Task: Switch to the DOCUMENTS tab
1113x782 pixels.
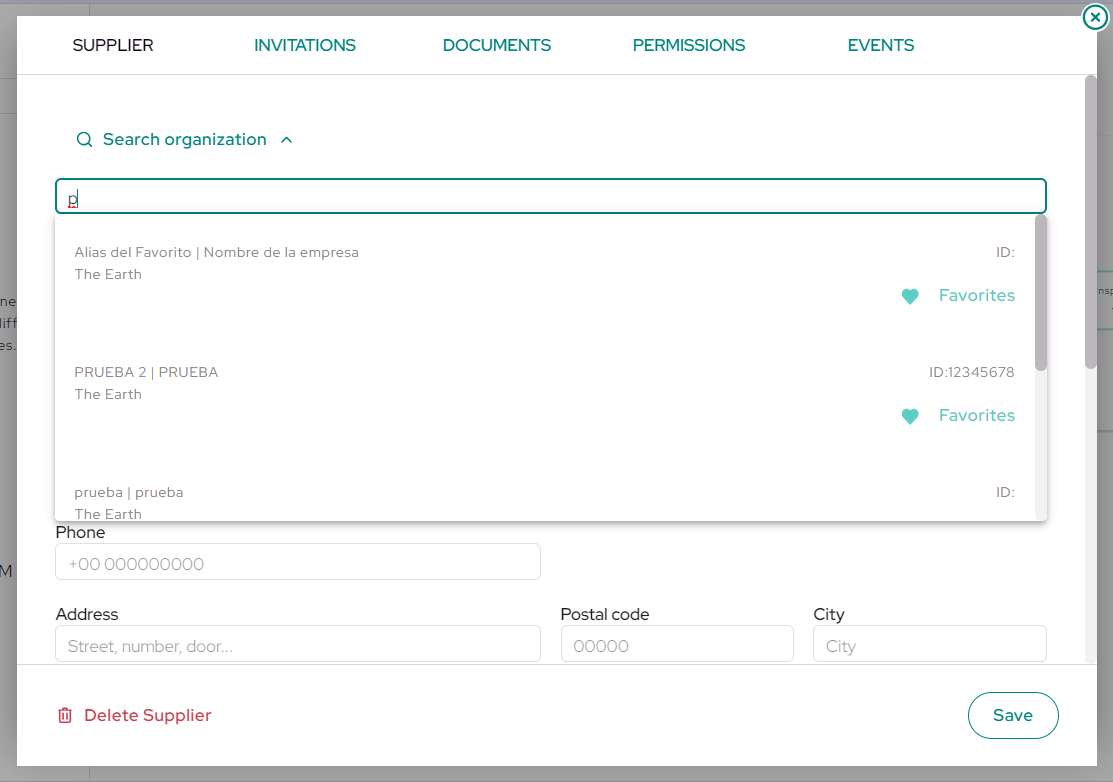Action: pos(497,45)
